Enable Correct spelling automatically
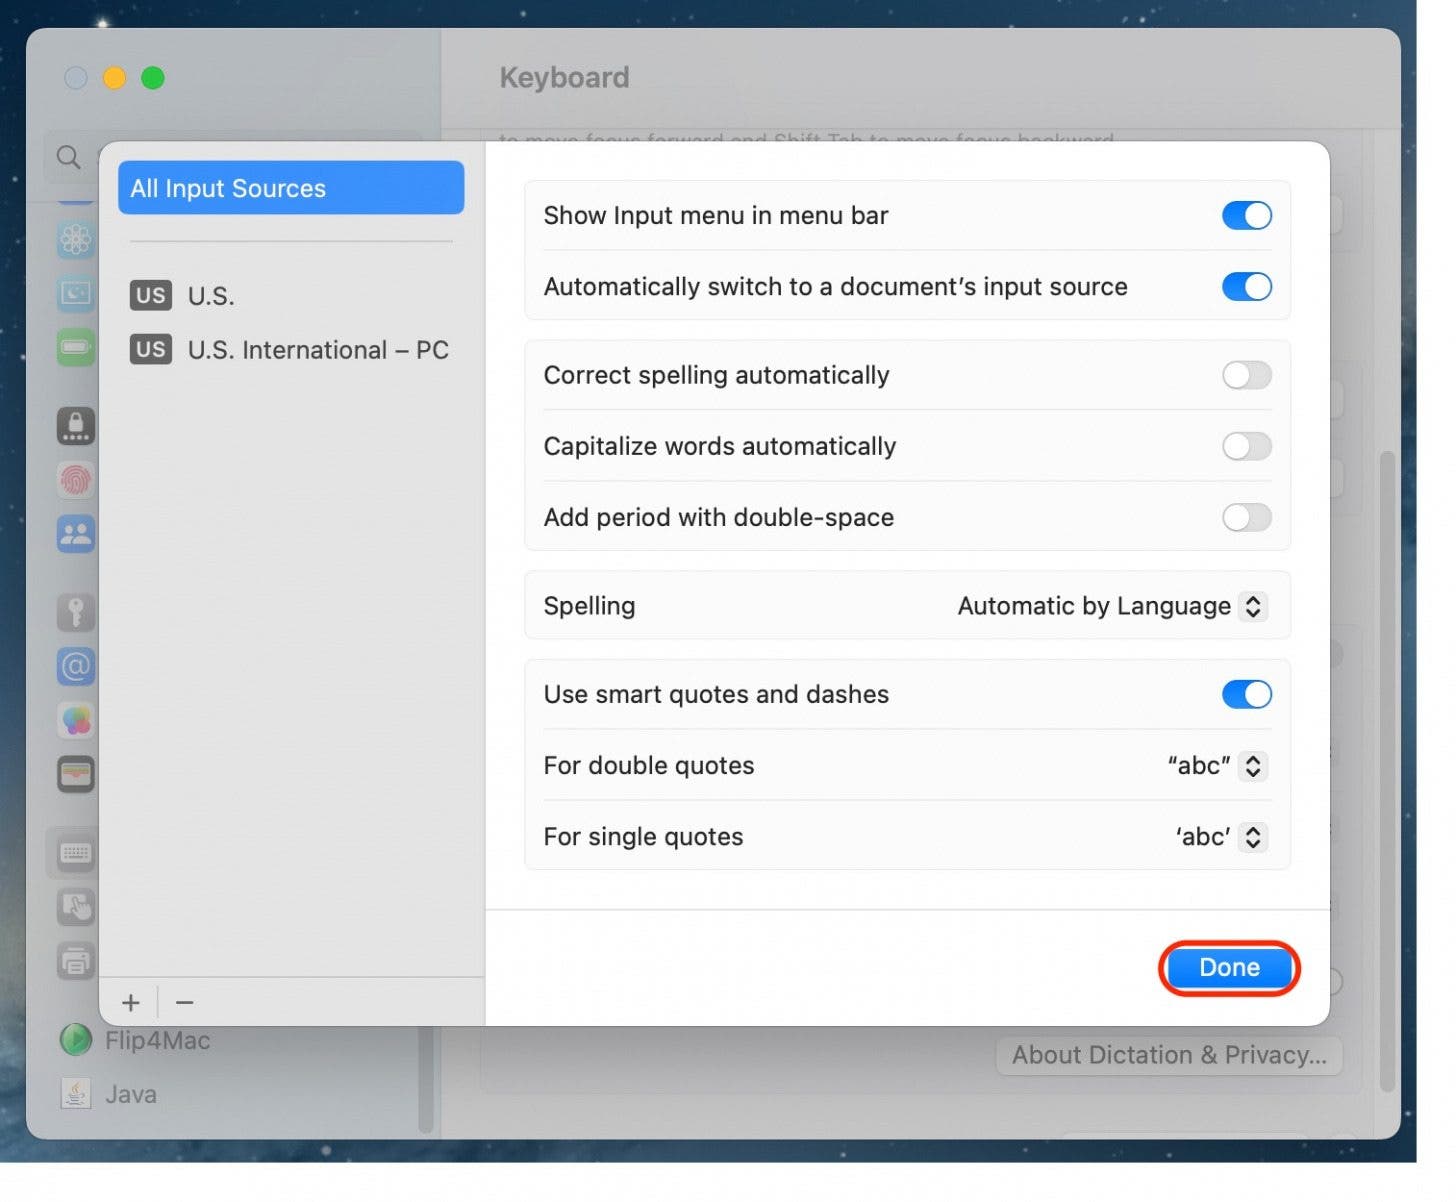 [x=1246, y=375]
